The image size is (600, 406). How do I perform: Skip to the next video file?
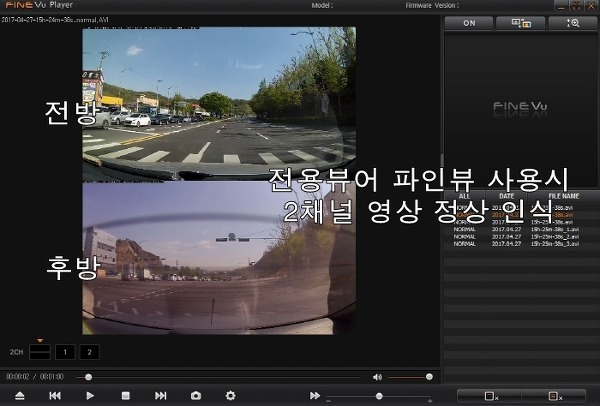pyautogui.click(x=160, y=396)
